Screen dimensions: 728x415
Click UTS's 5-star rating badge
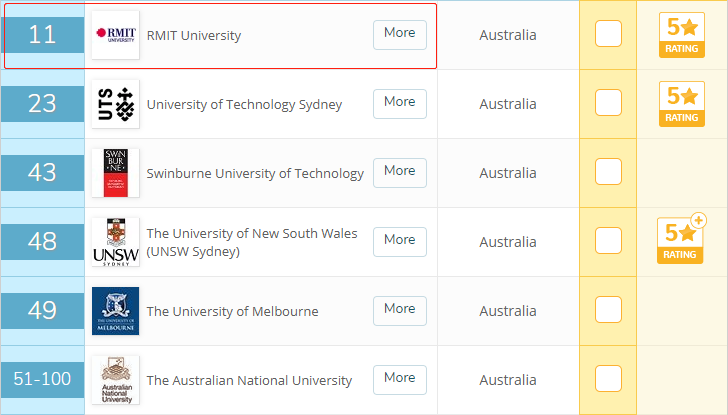pos(682,104)
